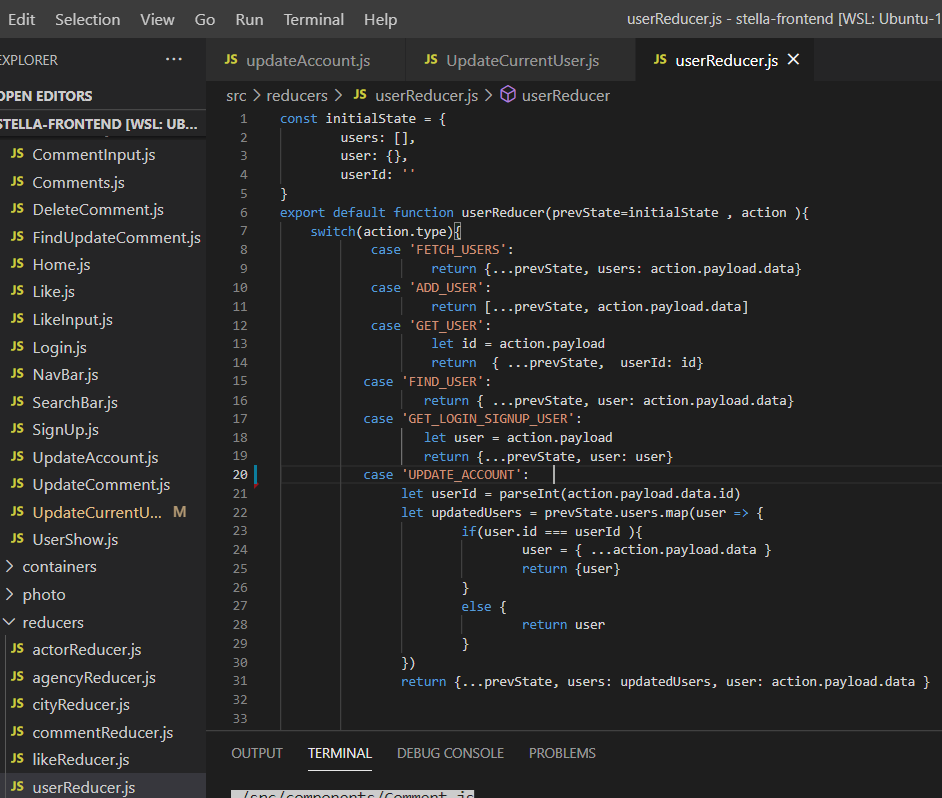This screenshot has width=942, height=798.
Task: Open the Run menu
Action: (249, 19)
